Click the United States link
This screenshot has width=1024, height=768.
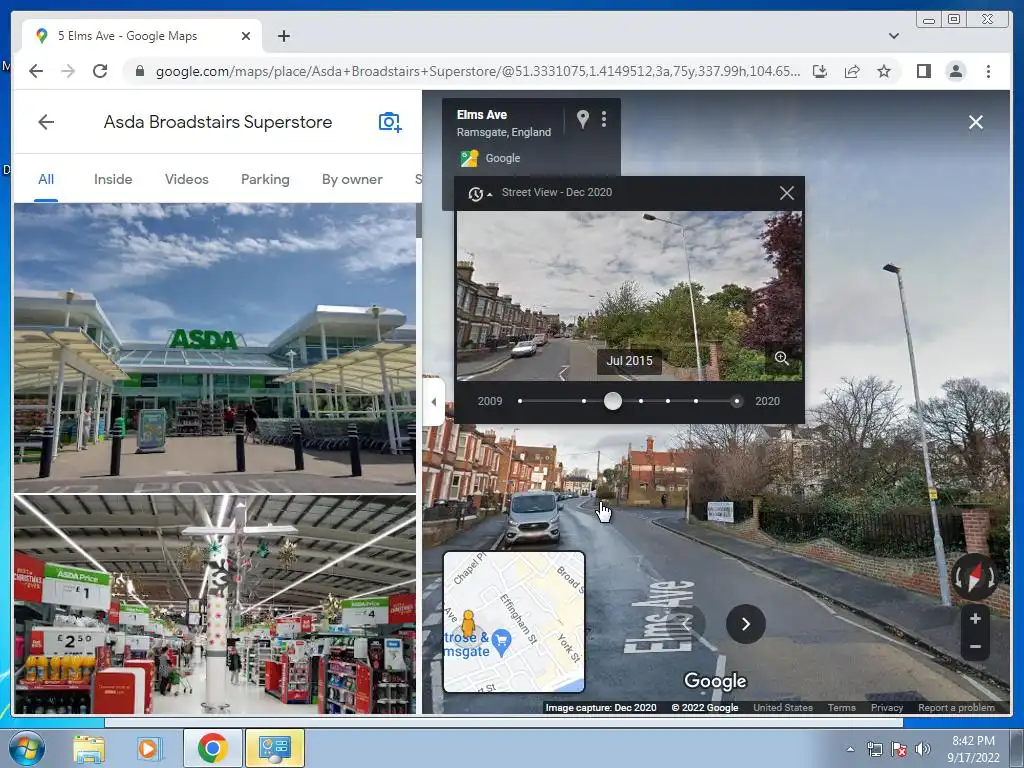point(782,708)
